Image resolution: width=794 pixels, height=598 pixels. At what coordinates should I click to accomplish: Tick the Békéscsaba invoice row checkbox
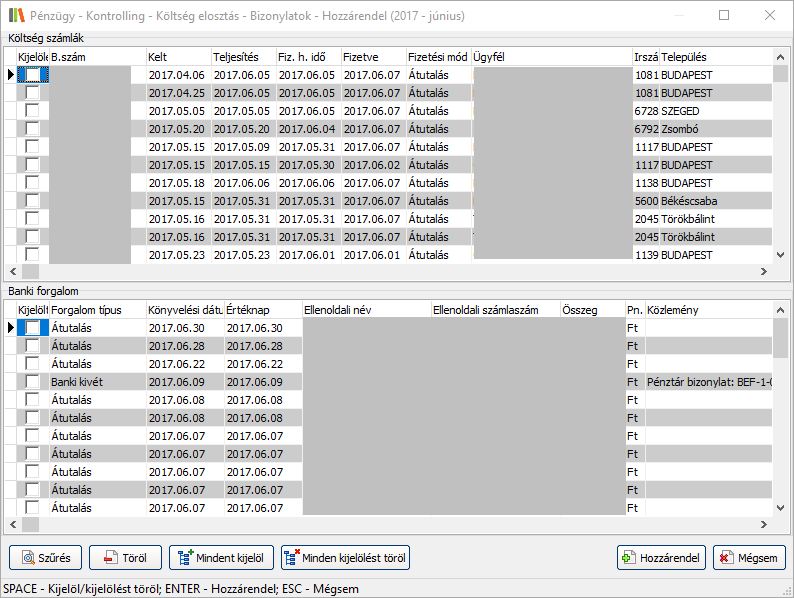33,201
